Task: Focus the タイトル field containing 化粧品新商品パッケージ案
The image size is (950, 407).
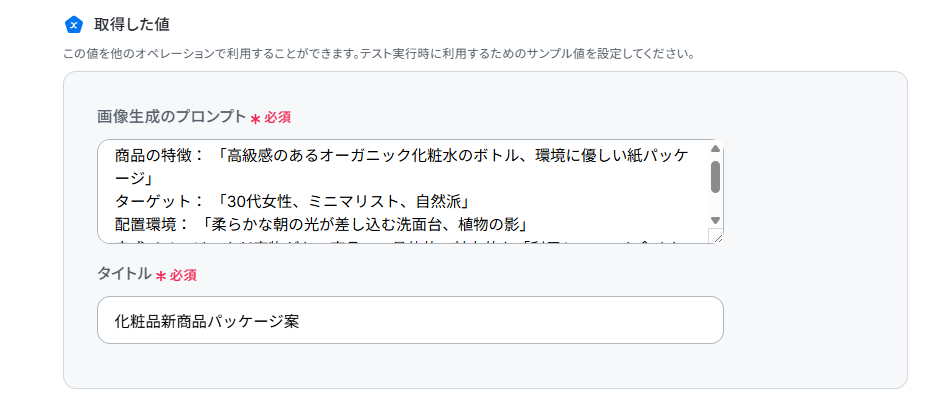Action: (x=410, y=320)
